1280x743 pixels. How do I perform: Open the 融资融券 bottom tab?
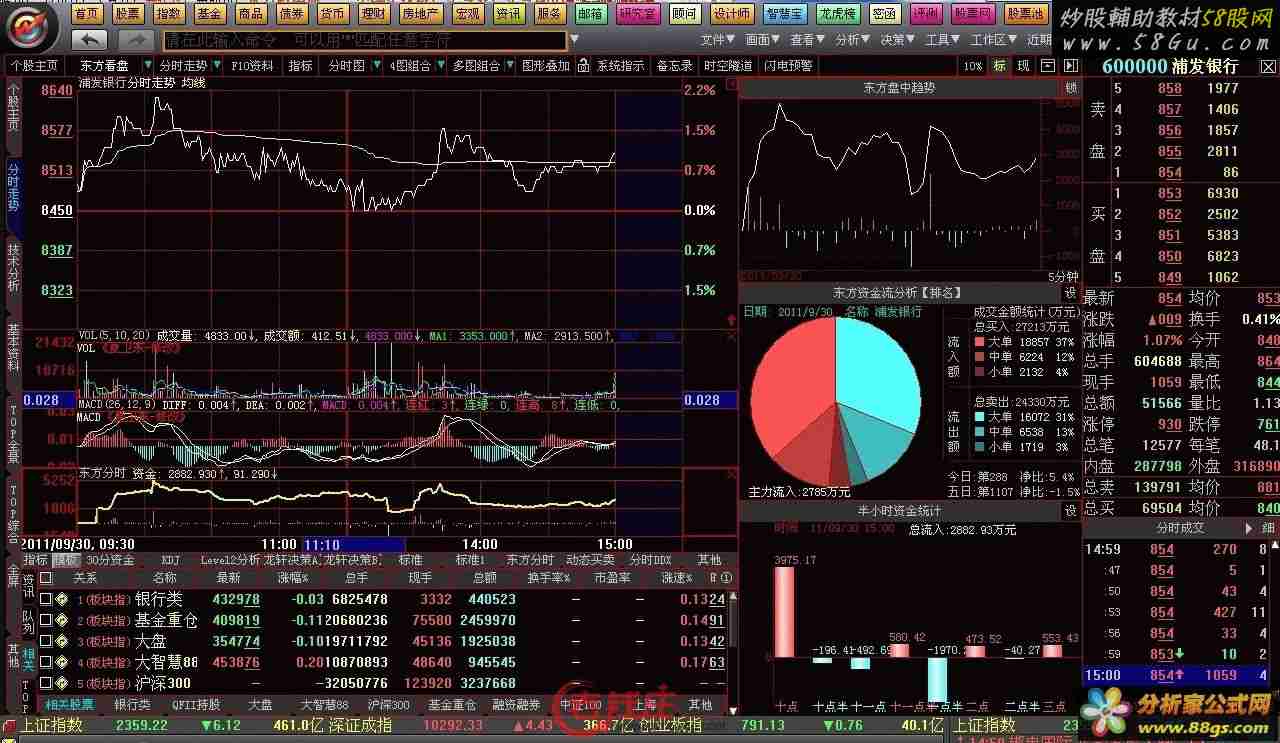coord(516,705)
